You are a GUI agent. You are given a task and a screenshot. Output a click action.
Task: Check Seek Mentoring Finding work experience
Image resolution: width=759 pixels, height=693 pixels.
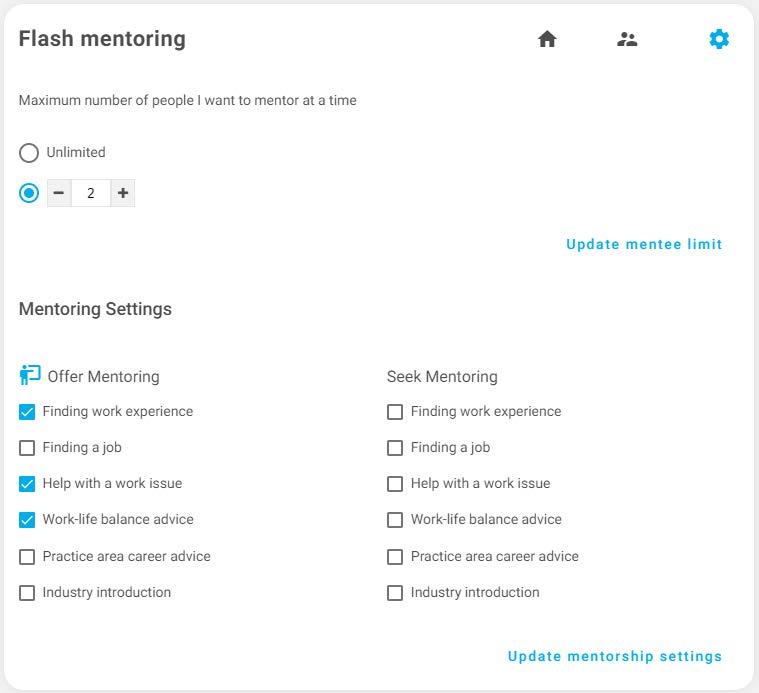coord(395,412)
